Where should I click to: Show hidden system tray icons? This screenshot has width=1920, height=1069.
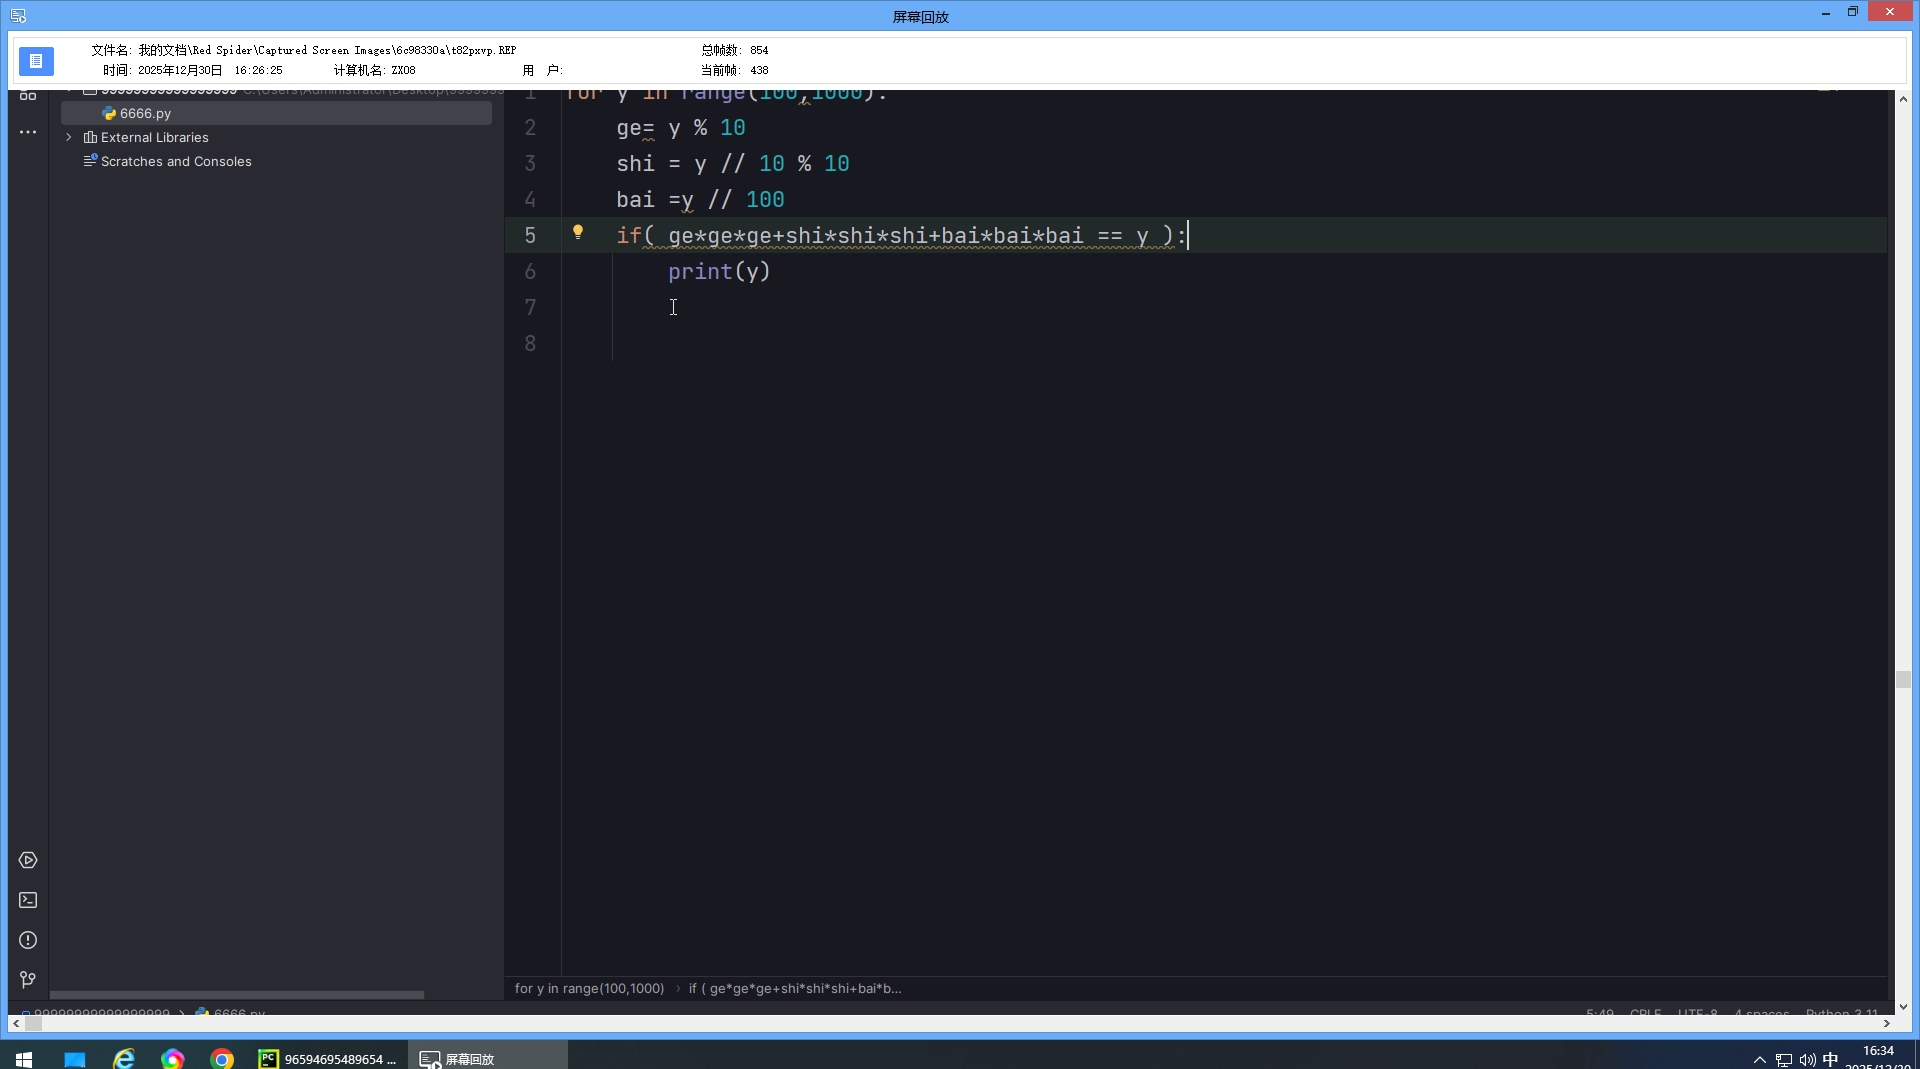coord(1760,1059)
